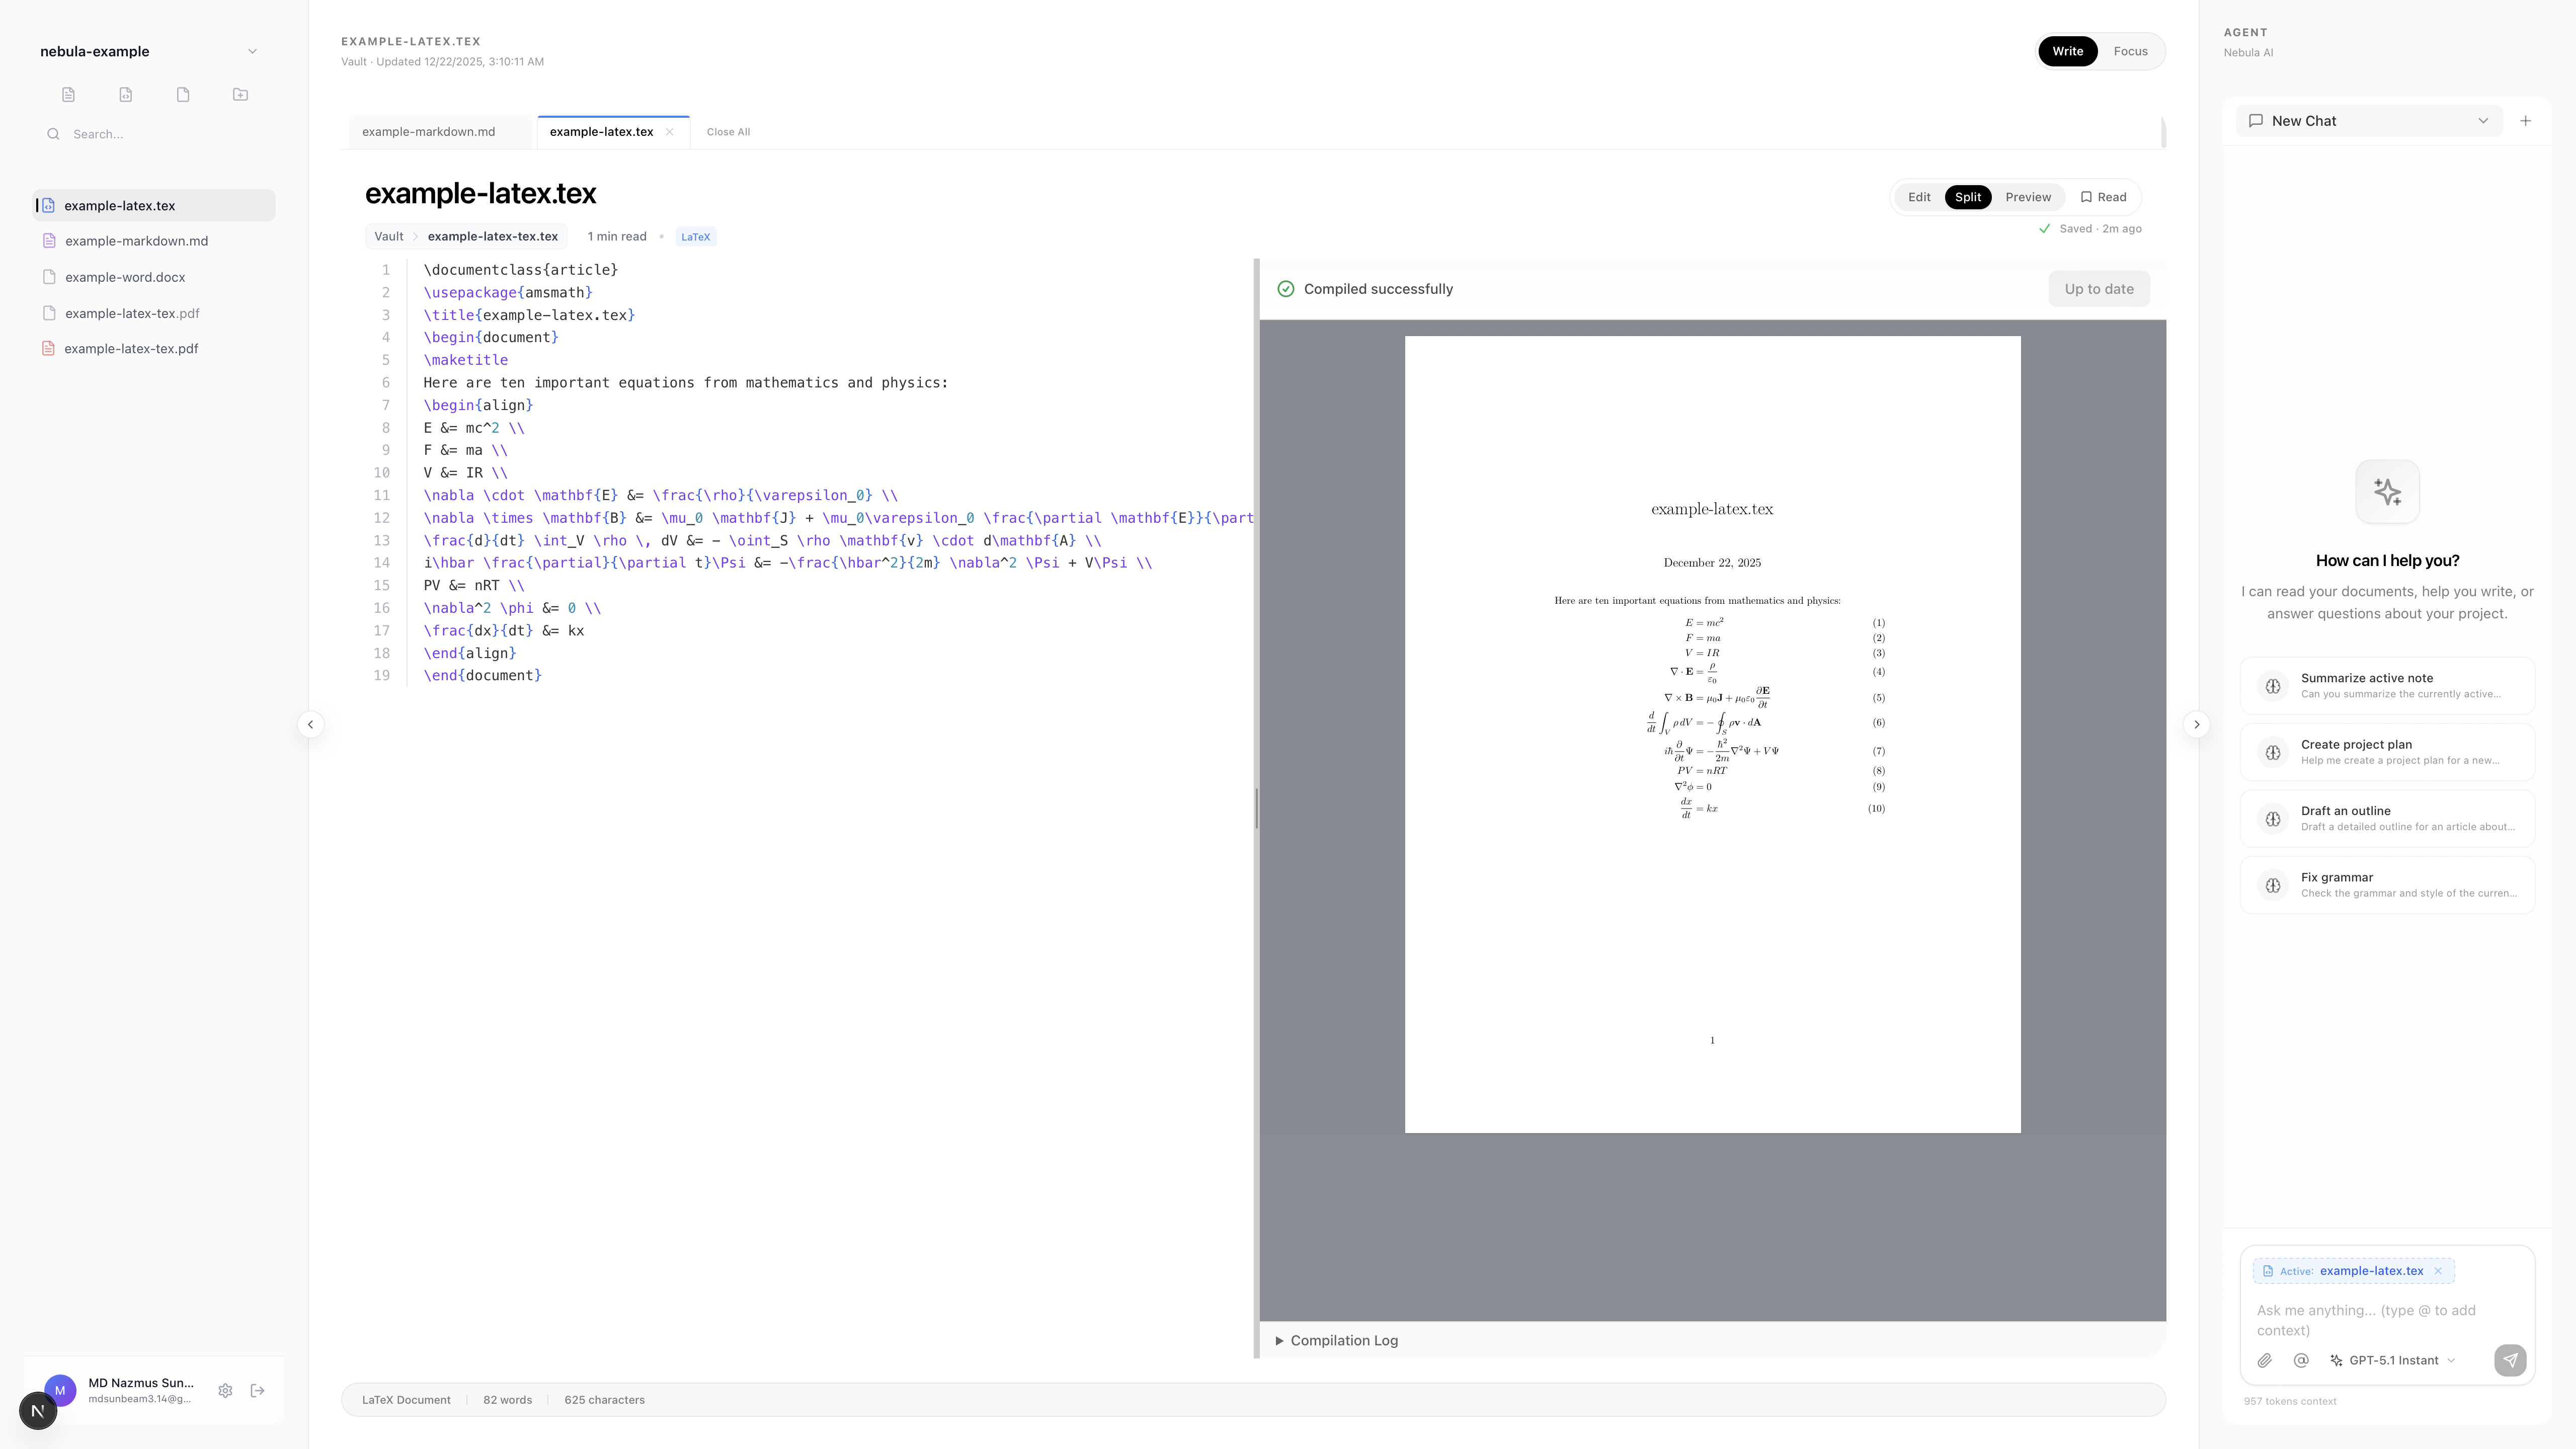
Task: Switch editor view to Preview
Action: pyautogui.click(x=2027, y=197)
